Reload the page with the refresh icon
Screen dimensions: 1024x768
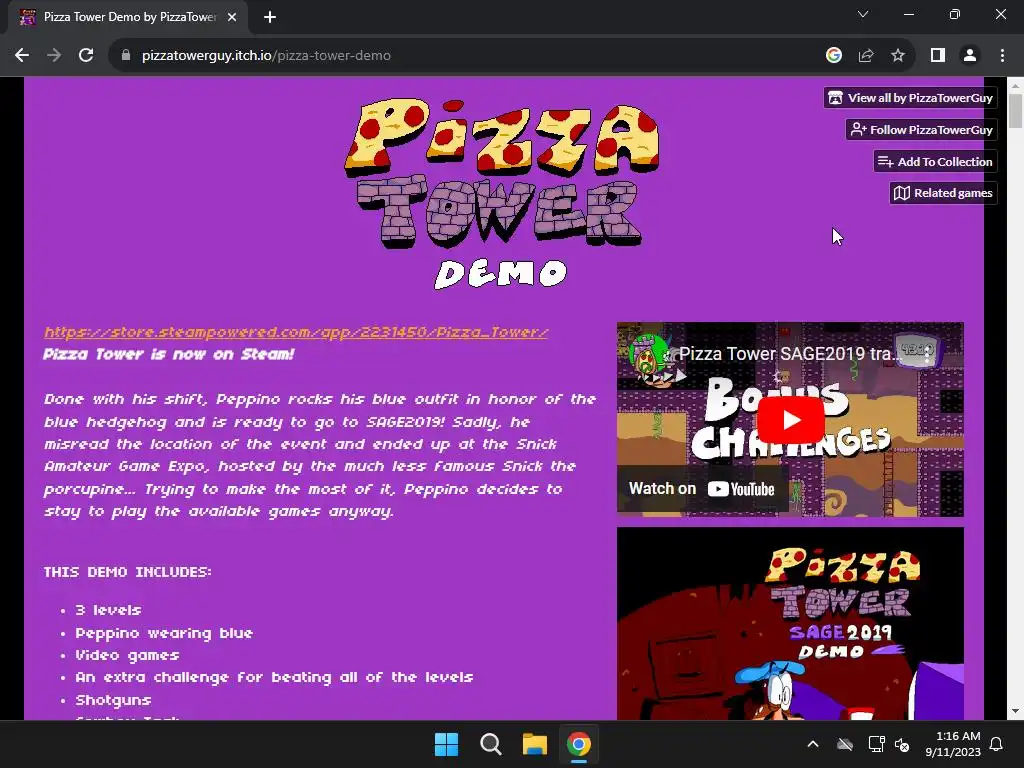[86, 56]
